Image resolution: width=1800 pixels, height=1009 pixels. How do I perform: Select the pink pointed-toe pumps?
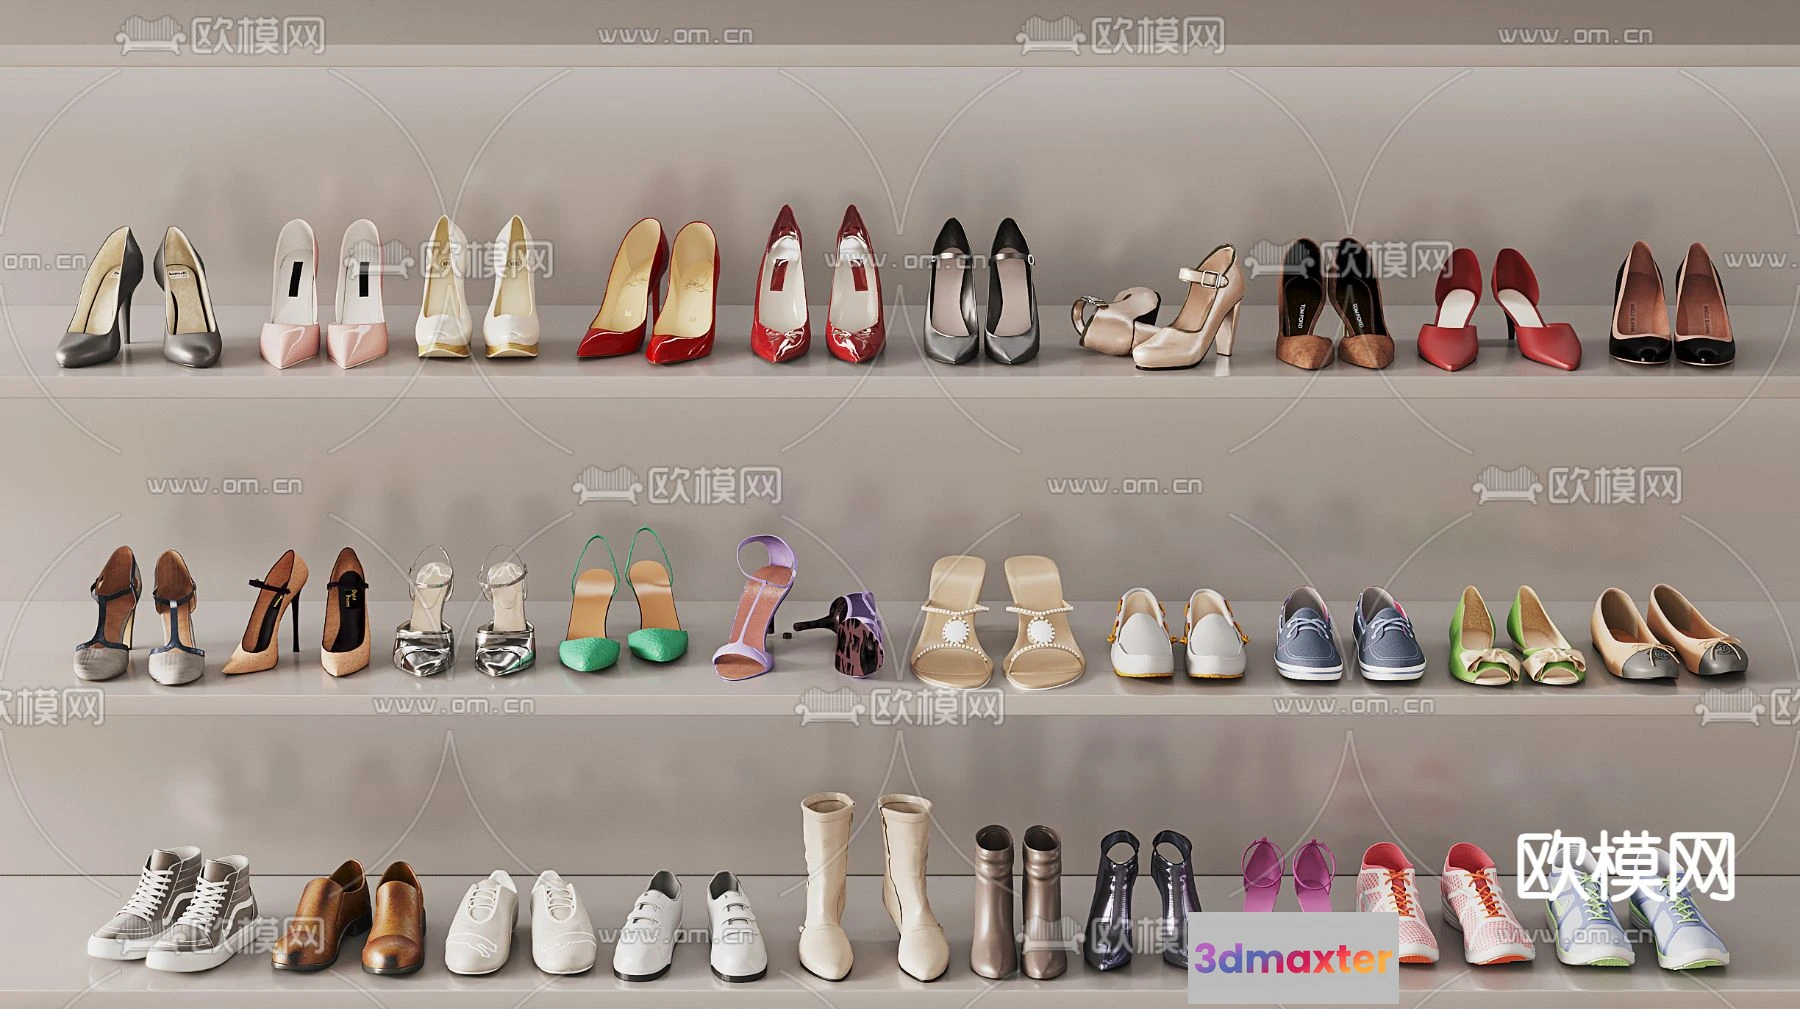320,299
